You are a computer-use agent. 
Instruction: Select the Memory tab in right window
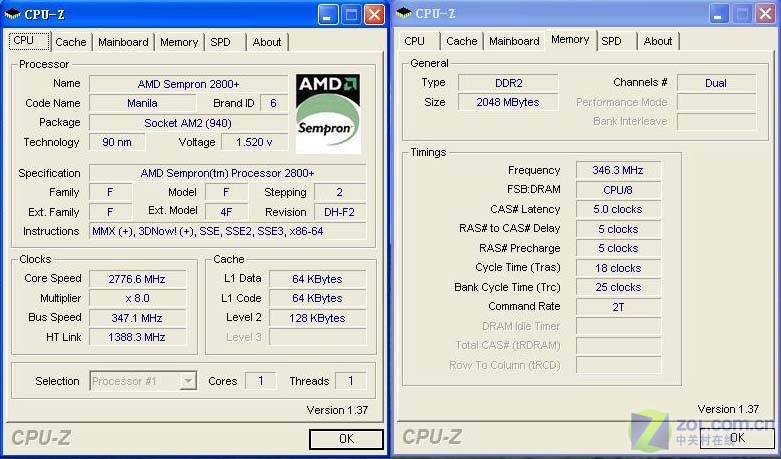pos(570,40)
